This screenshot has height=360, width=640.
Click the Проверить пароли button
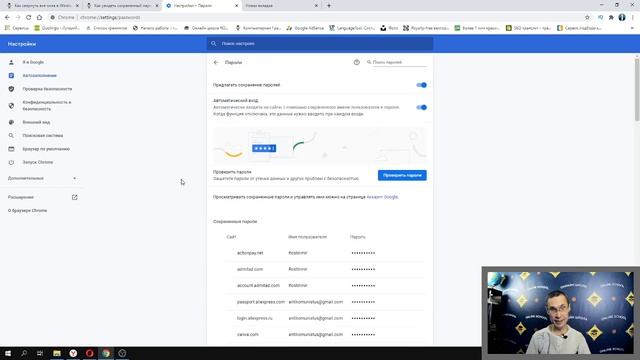coord(402,176)
